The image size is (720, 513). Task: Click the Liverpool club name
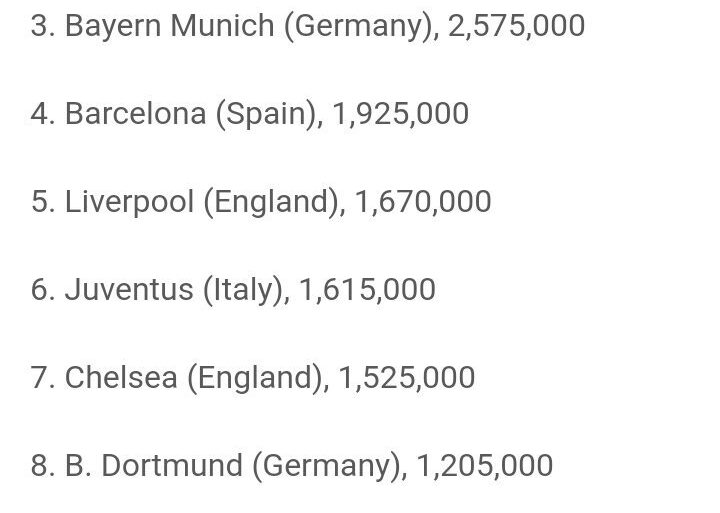(129, 201)
